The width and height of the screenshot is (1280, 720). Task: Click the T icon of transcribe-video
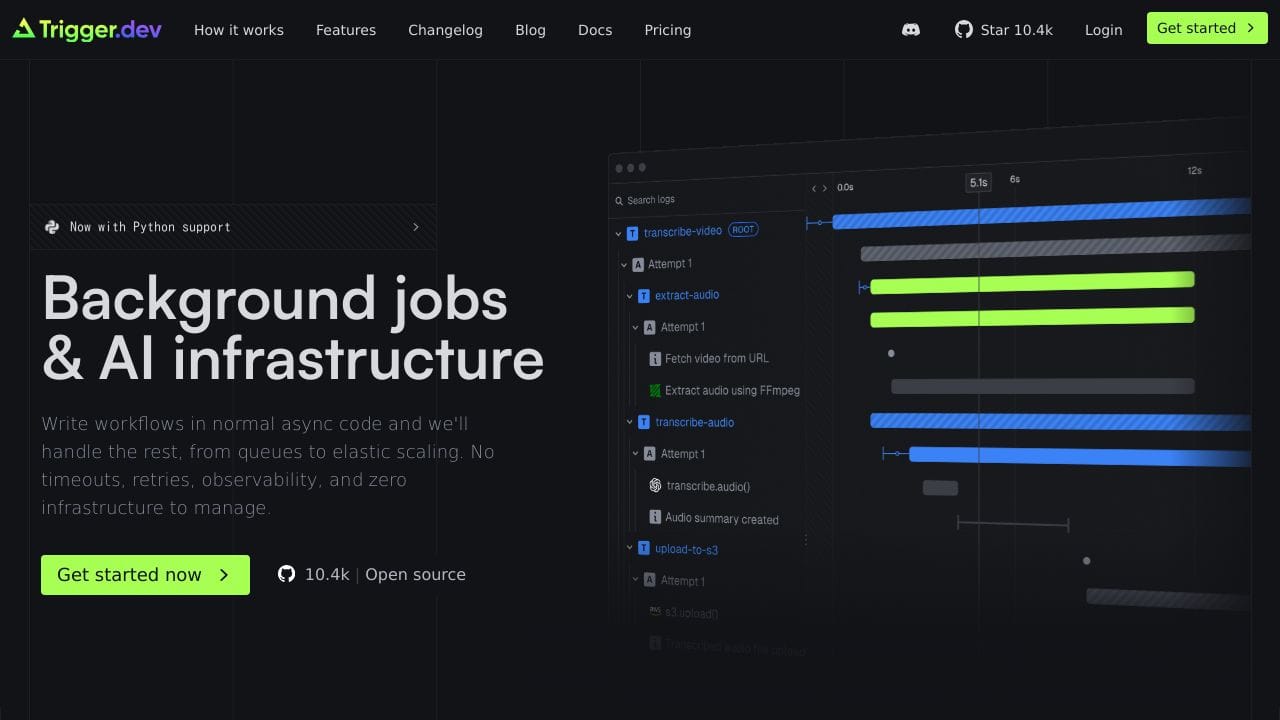coord(632,233)
